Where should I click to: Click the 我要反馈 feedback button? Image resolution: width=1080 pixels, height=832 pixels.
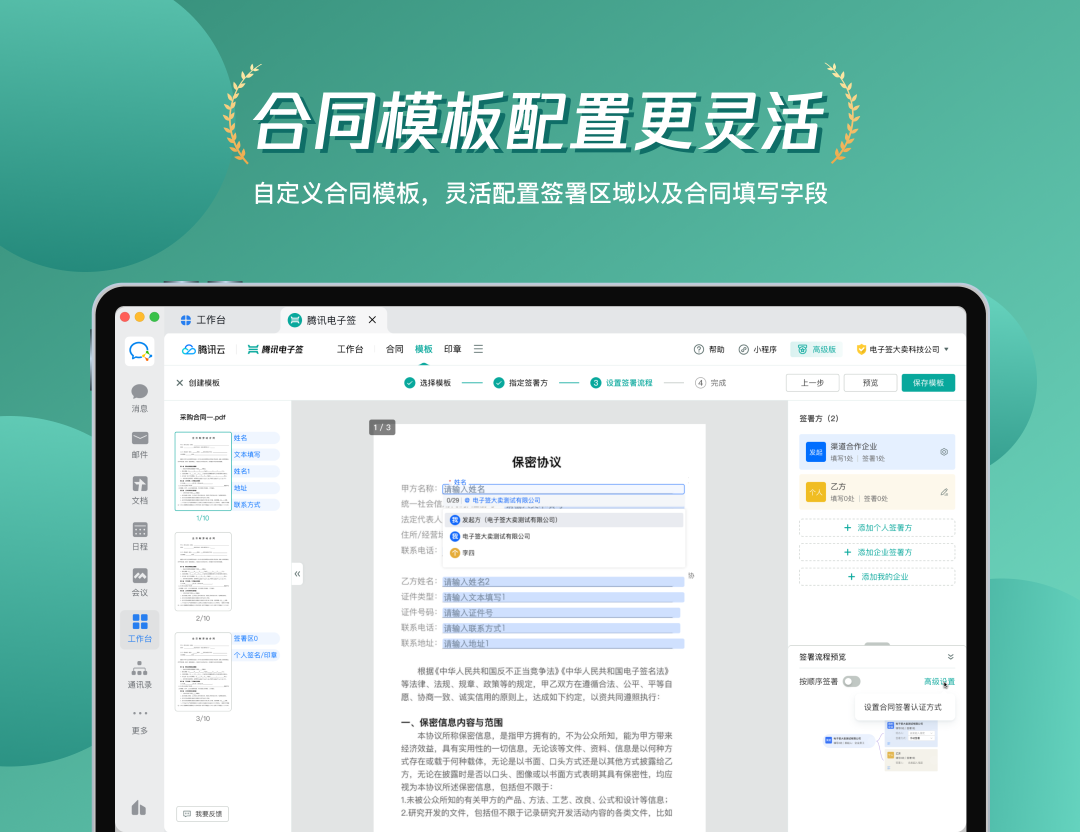click(202, 813)
